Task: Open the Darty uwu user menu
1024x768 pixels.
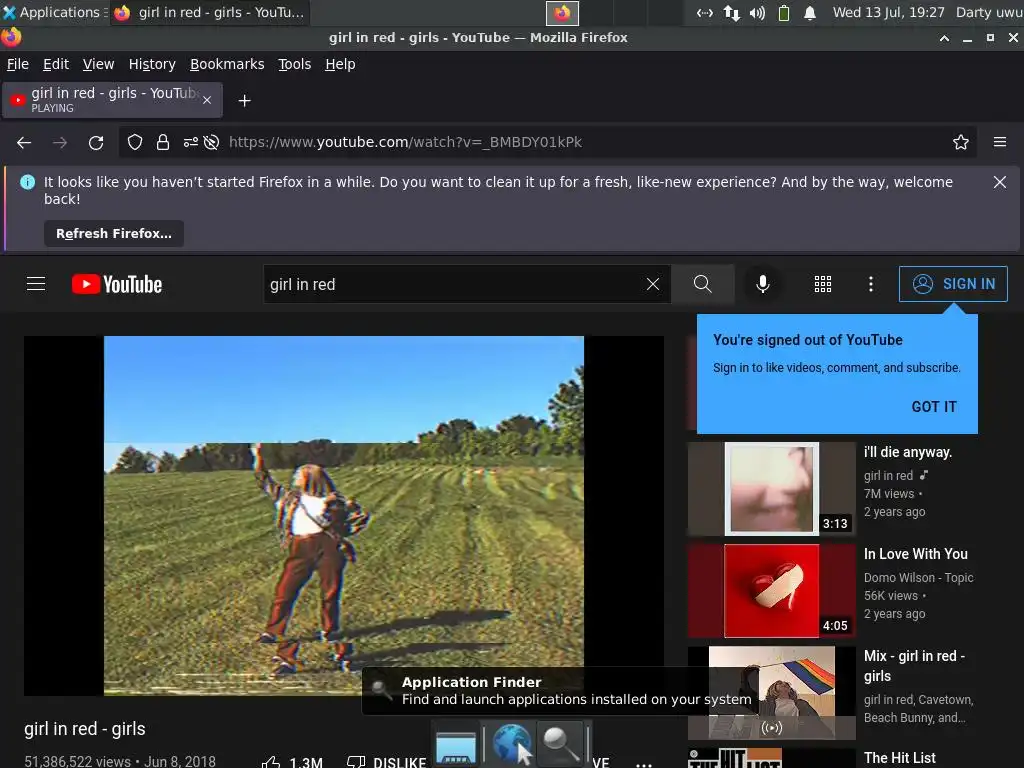Action: pos(989,12)
